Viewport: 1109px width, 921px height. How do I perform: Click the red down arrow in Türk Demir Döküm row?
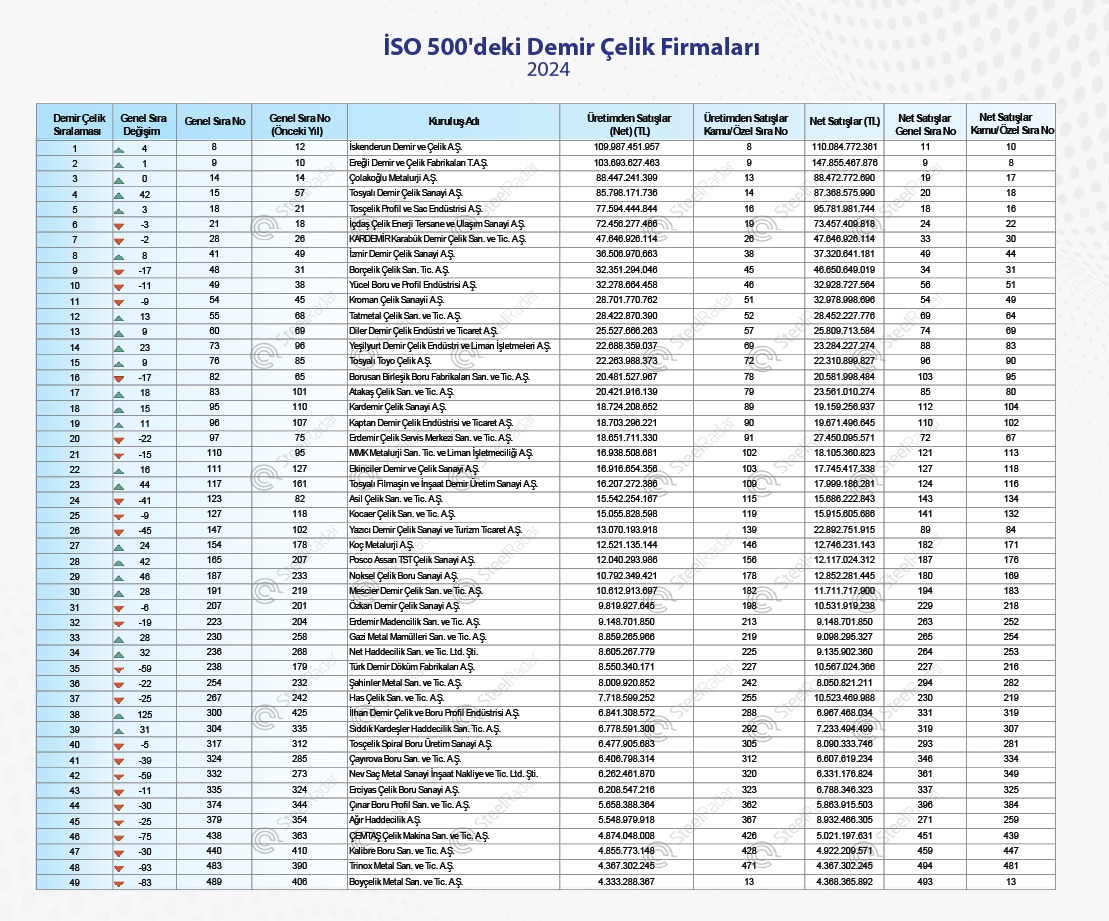pos(119,669)
